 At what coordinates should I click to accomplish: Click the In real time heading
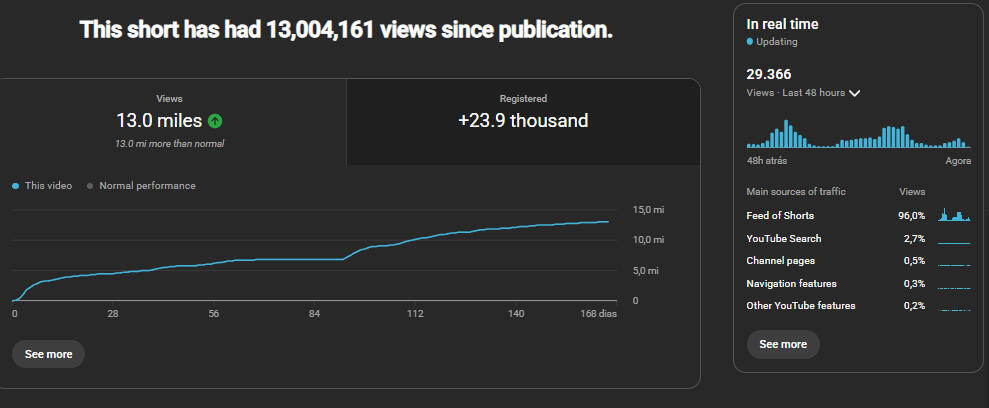click(782, 24)
